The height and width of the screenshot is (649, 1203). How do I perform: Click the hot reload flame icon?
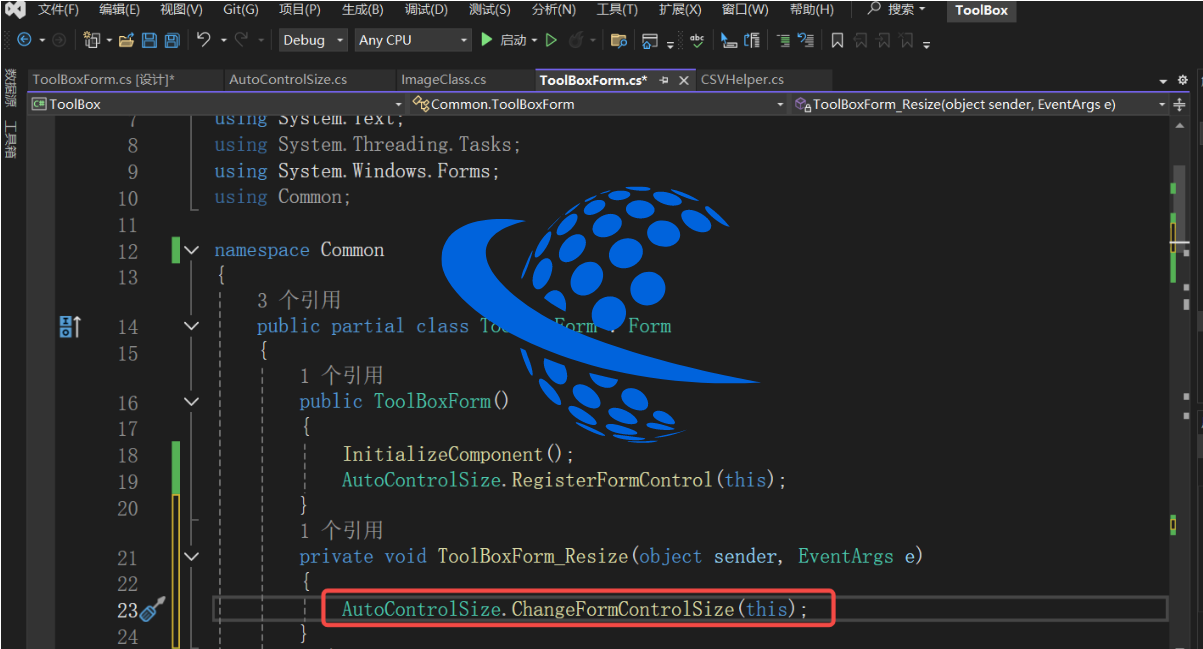coord(576,40)
